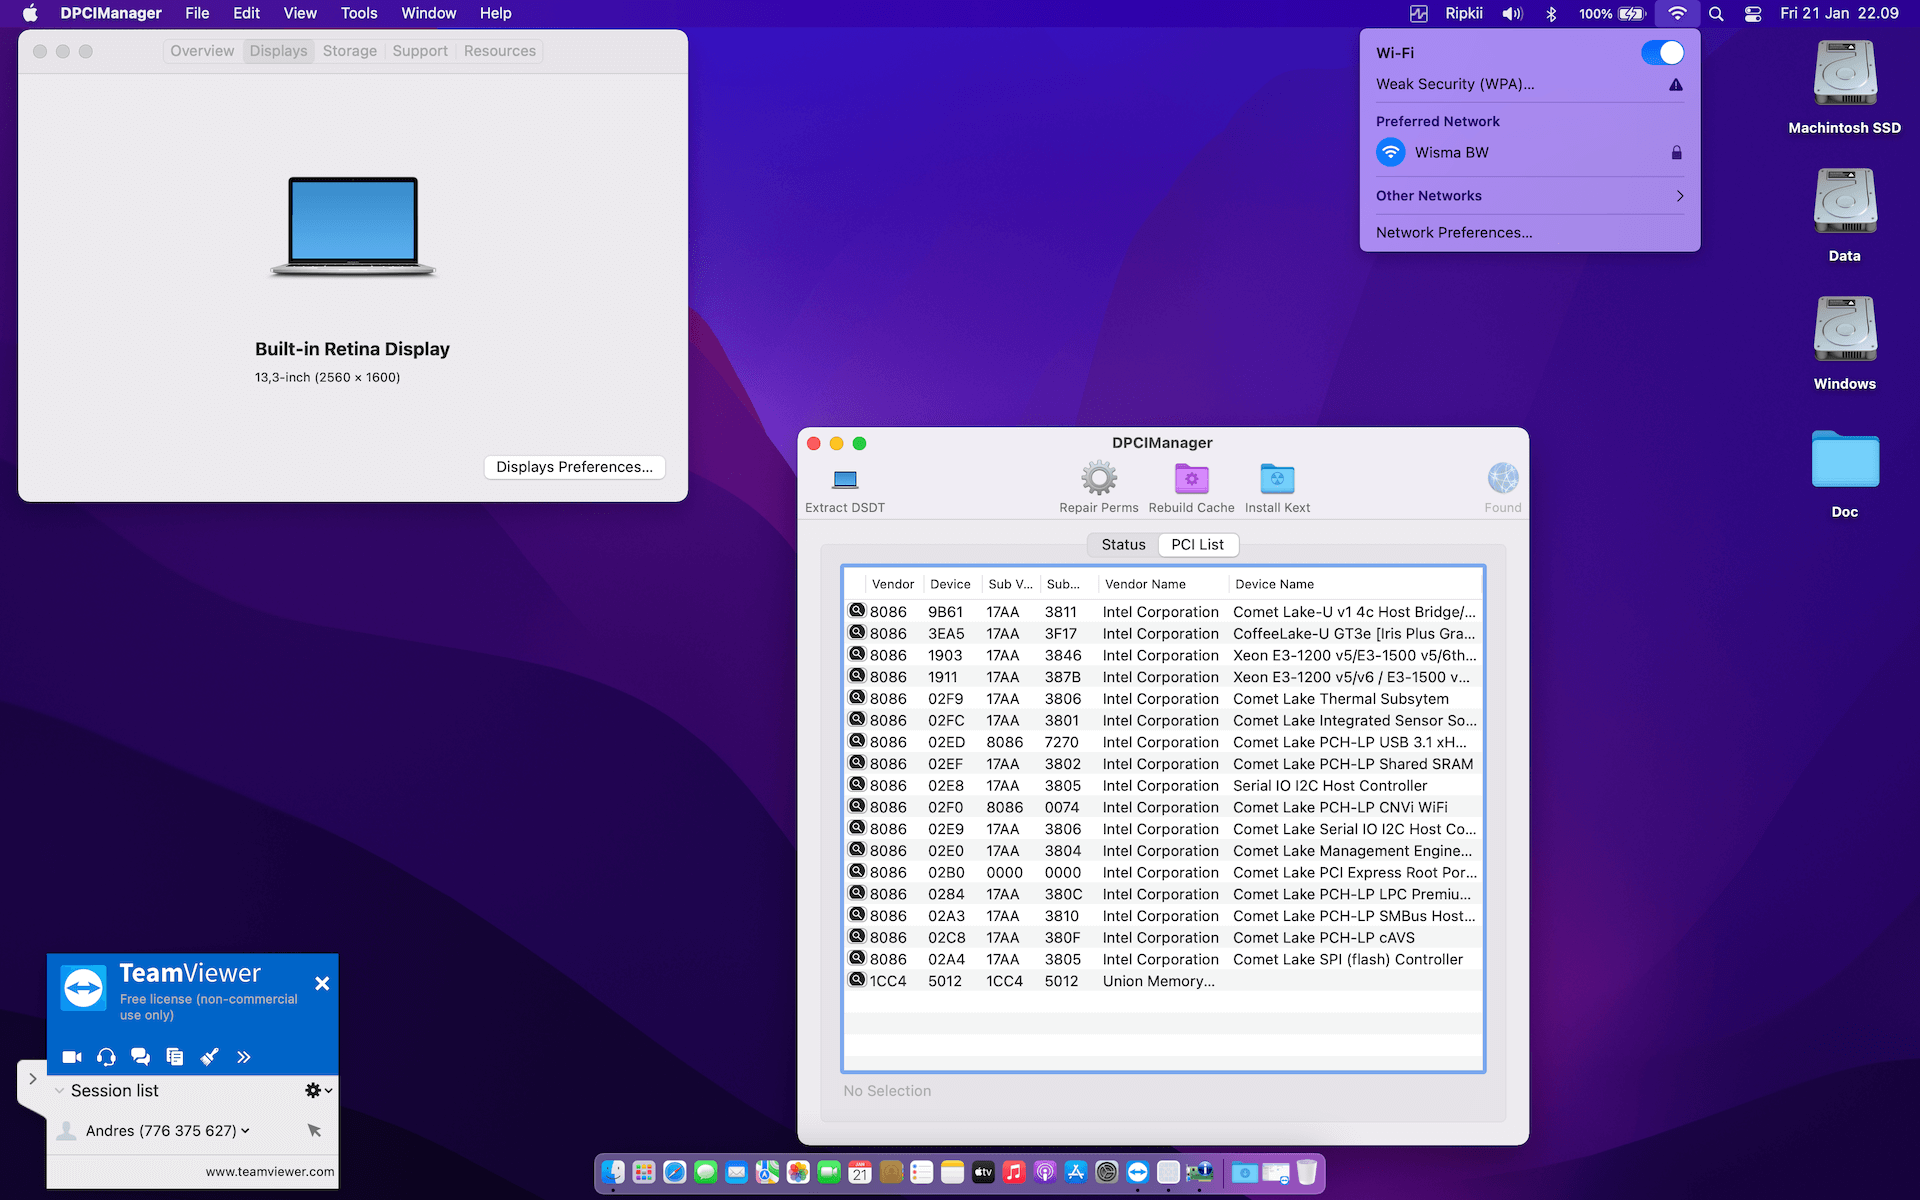
Task: Run Repair Perms in DPCIManager toolbar
Action: click(1099, 478)
